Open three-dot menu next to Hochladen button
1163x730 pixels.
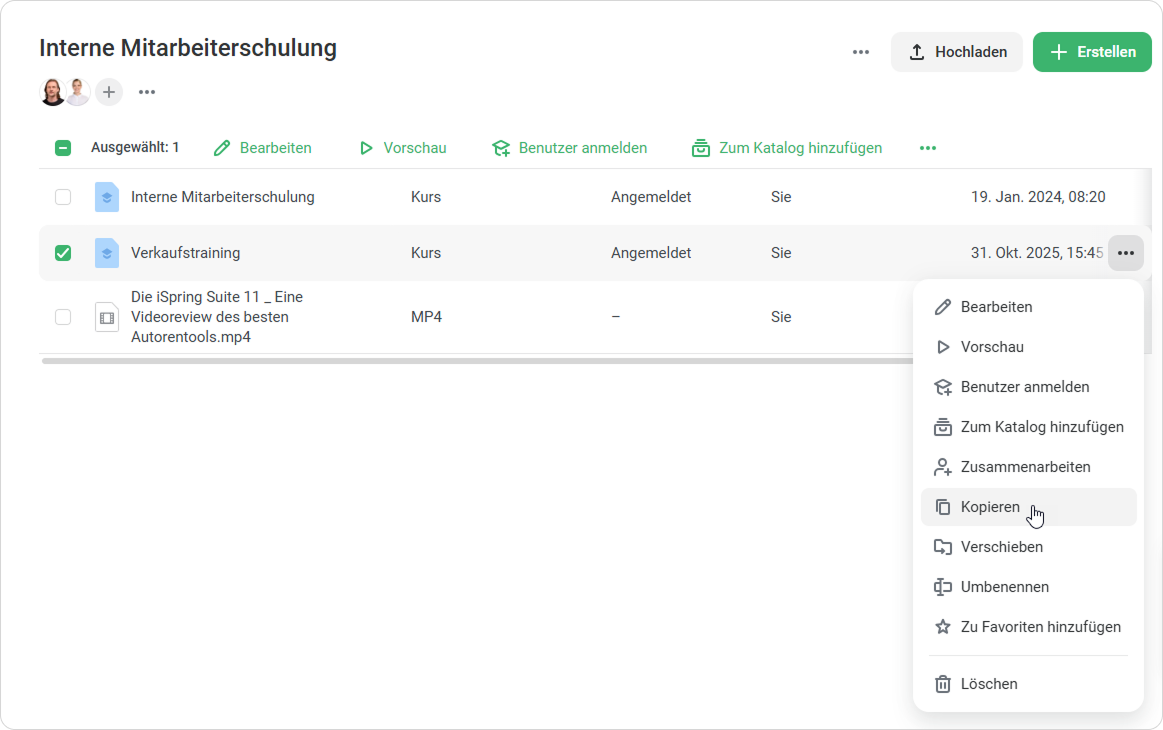[861, 52]
